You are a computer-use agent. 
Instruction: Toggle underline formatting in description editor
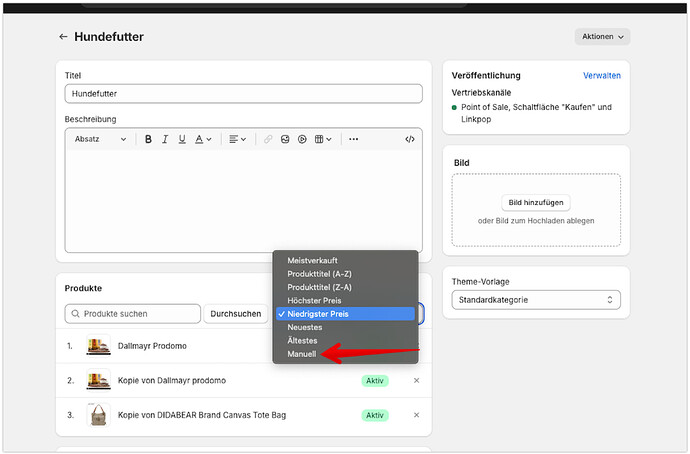pyautogui.click(x=182, y=139)
